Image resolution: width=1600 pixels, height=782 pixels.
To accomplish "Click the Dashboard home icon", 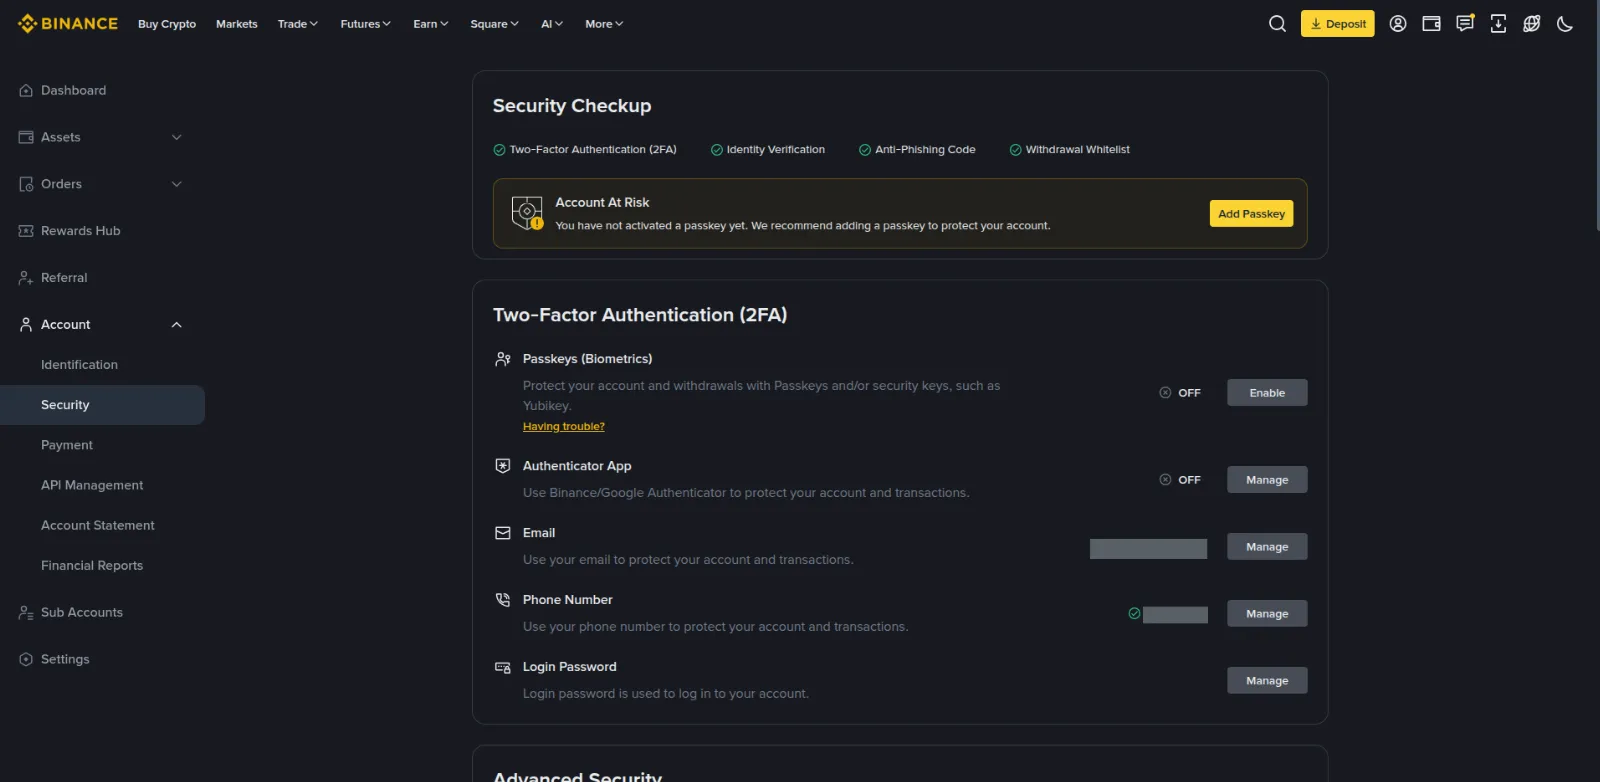I will point(26,90).
